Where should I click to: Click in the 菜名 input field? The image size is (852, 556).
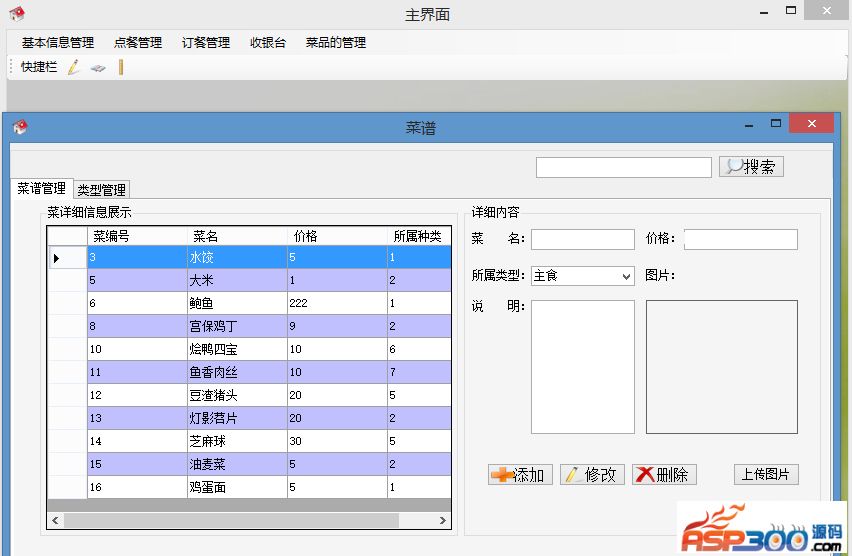582,240
